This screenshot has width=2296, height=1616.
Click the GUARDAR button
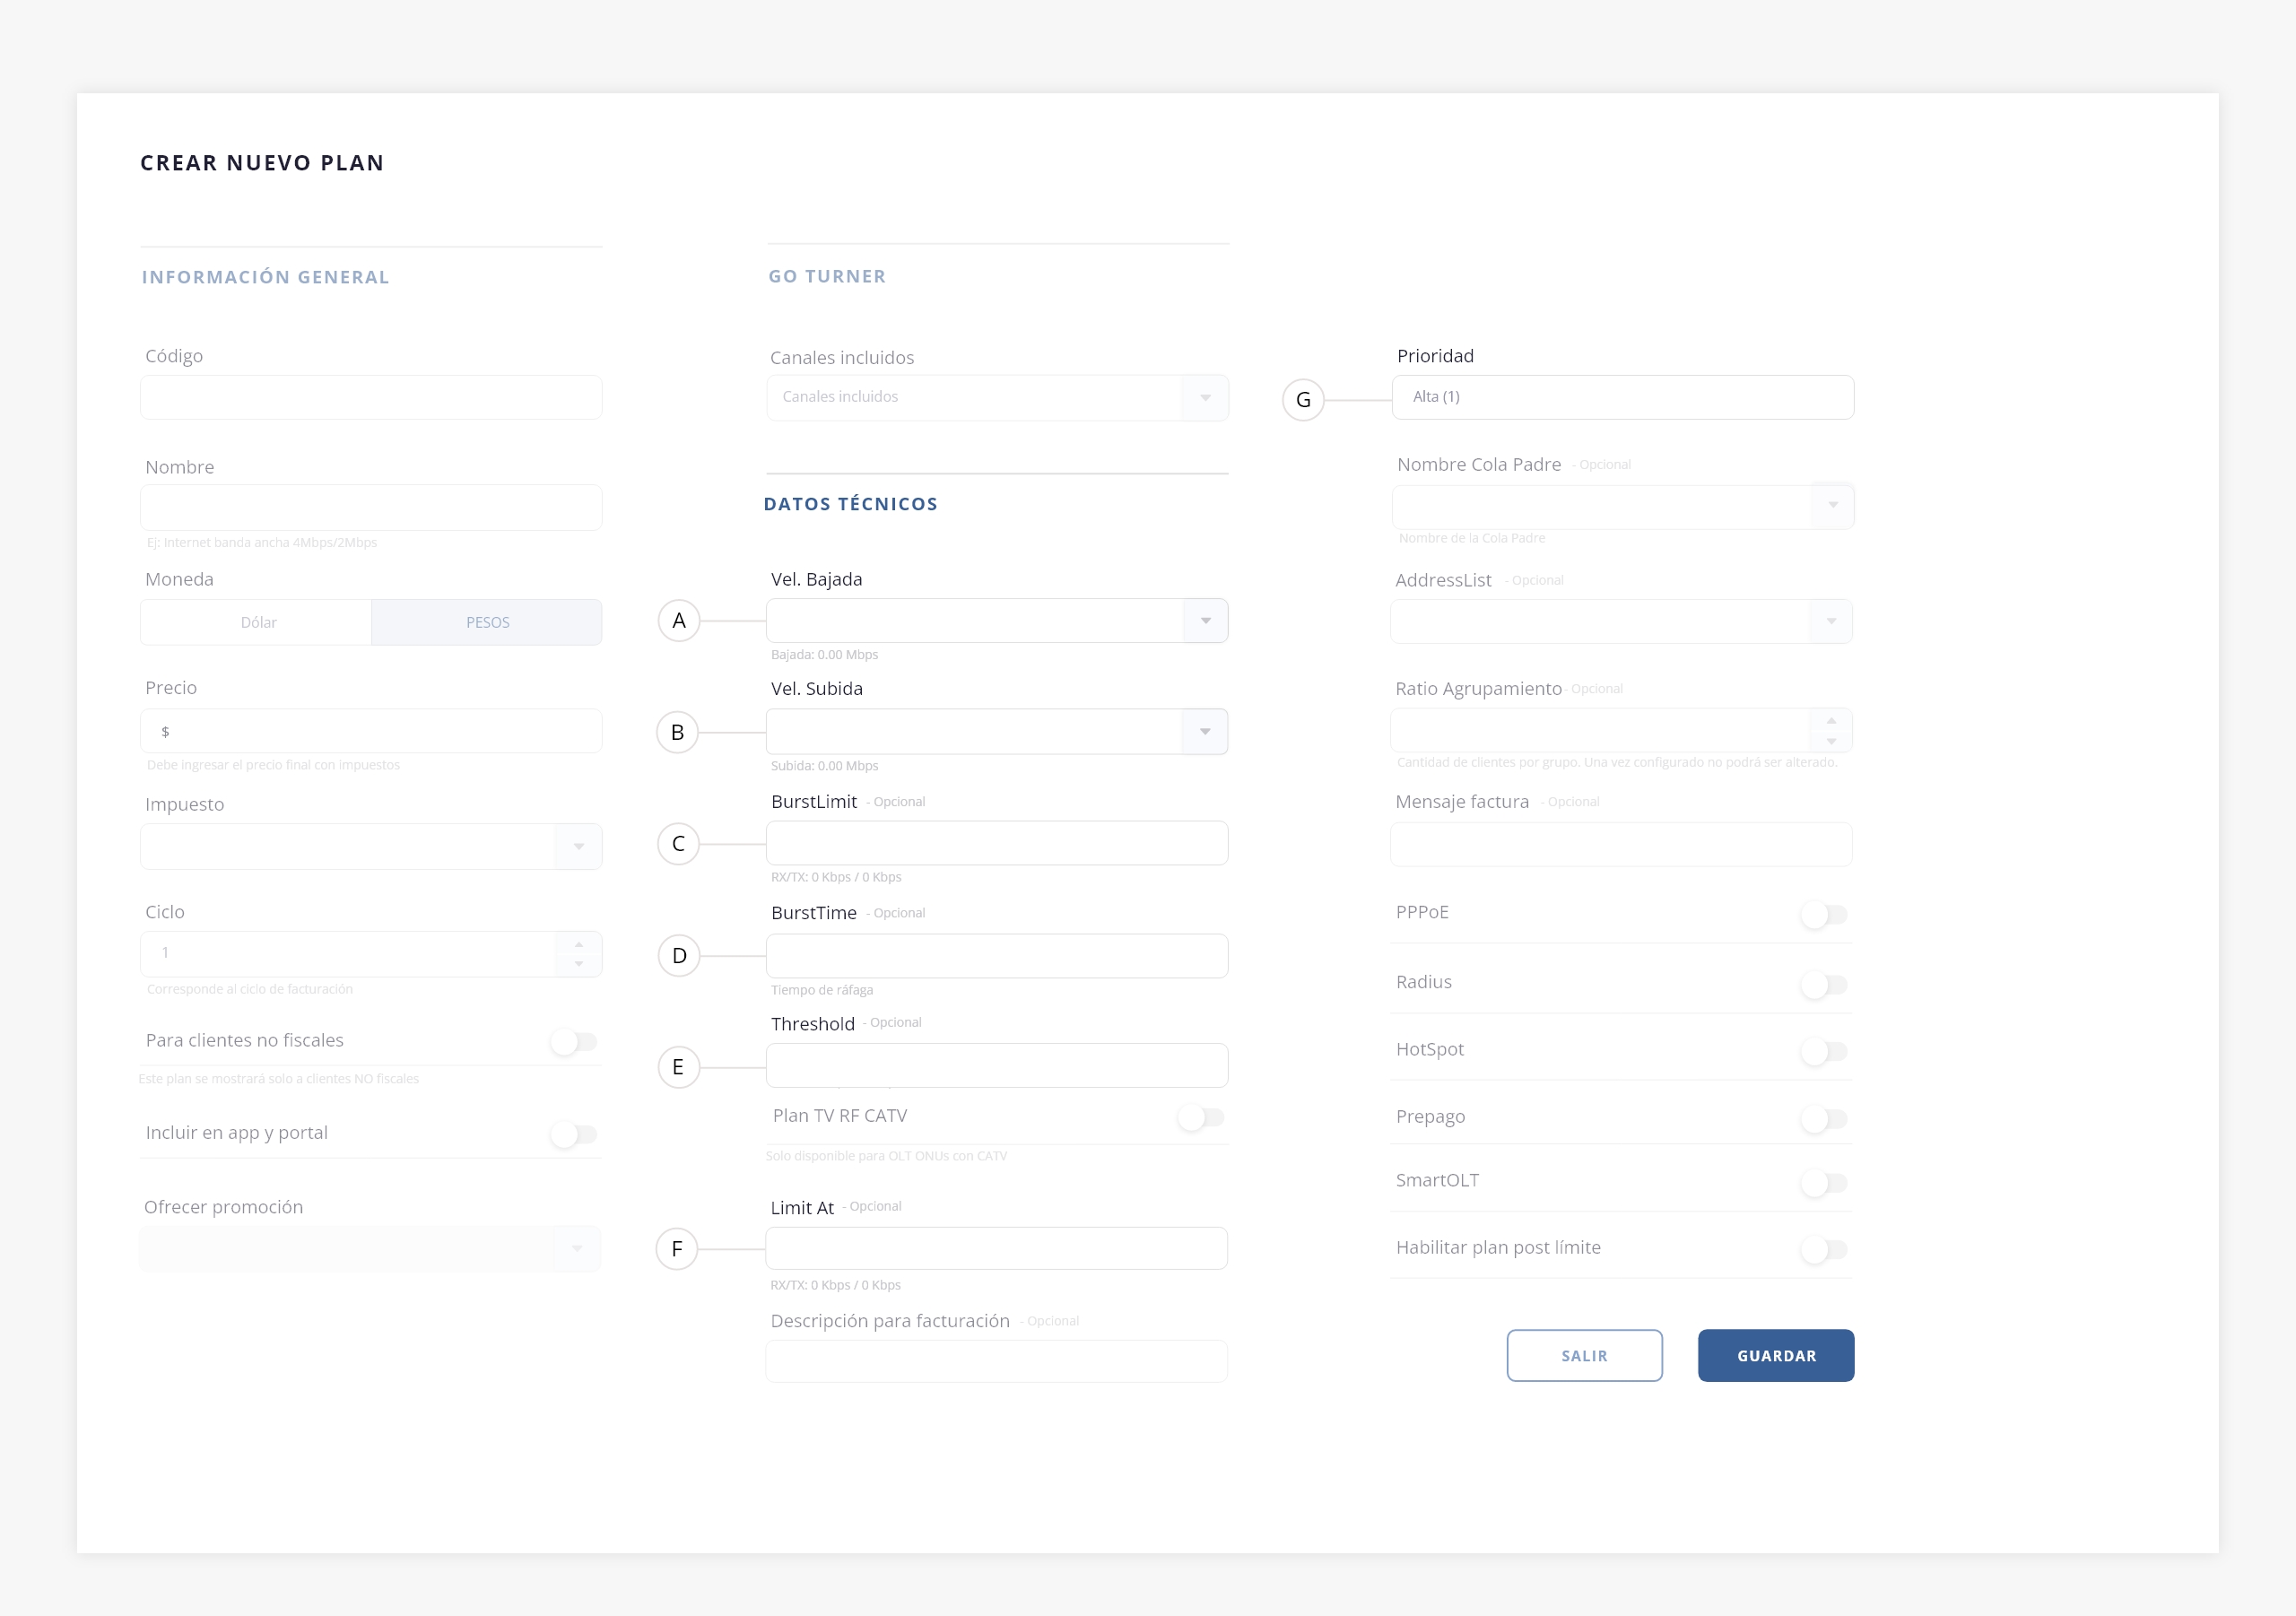click(1775, 1356)
